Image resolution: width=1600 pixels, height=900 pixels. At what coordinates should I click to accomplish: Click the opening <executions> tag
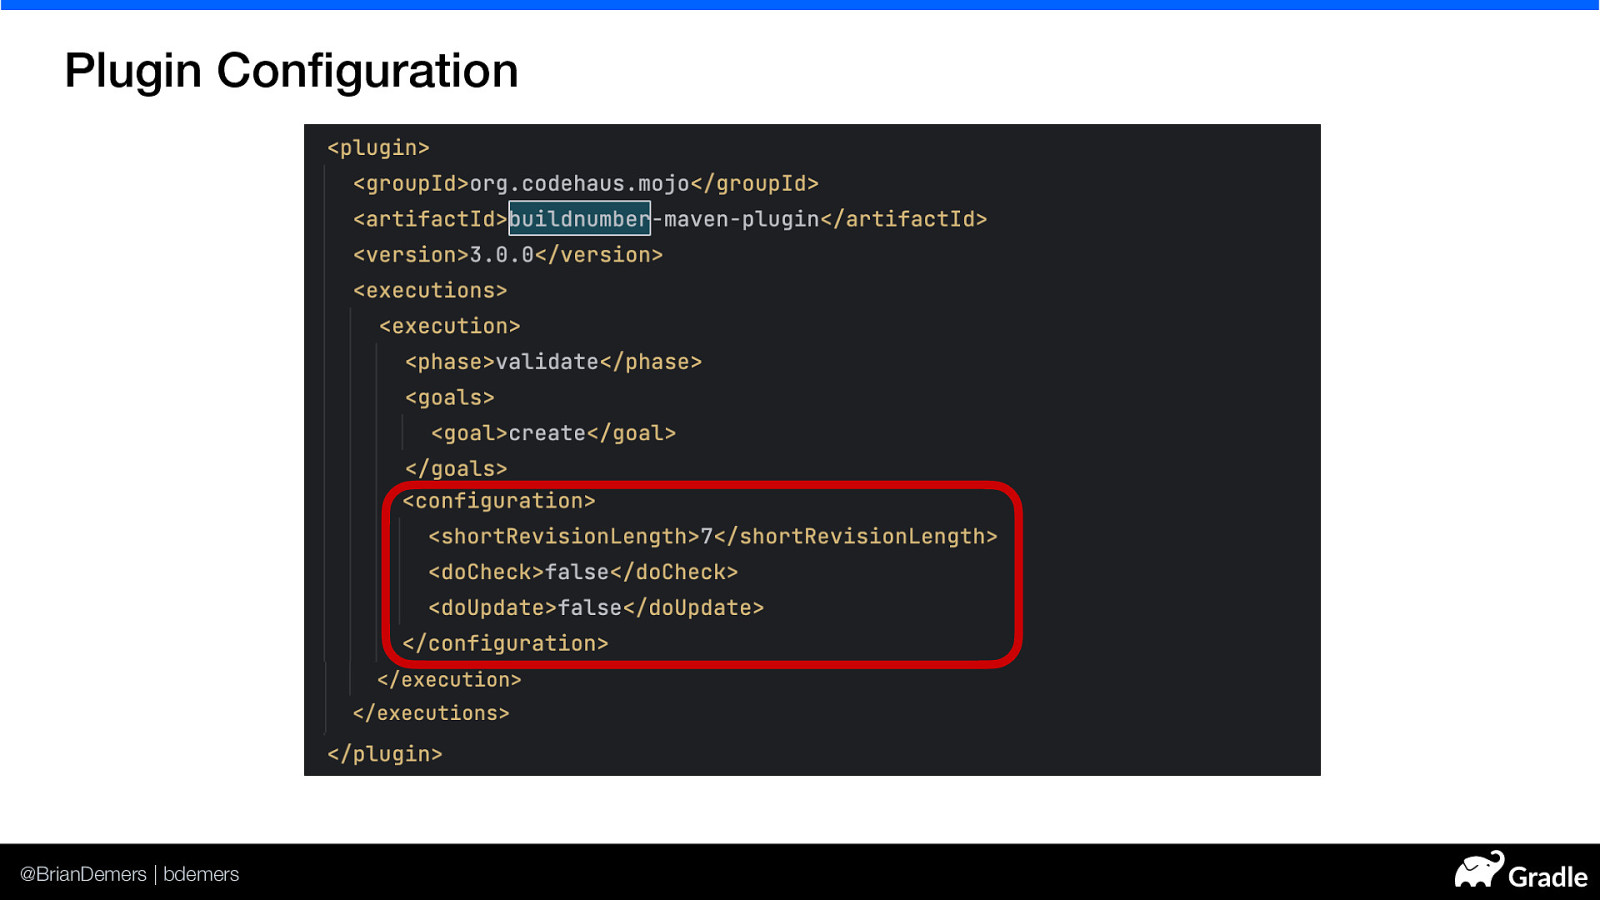tap(430, 291)
